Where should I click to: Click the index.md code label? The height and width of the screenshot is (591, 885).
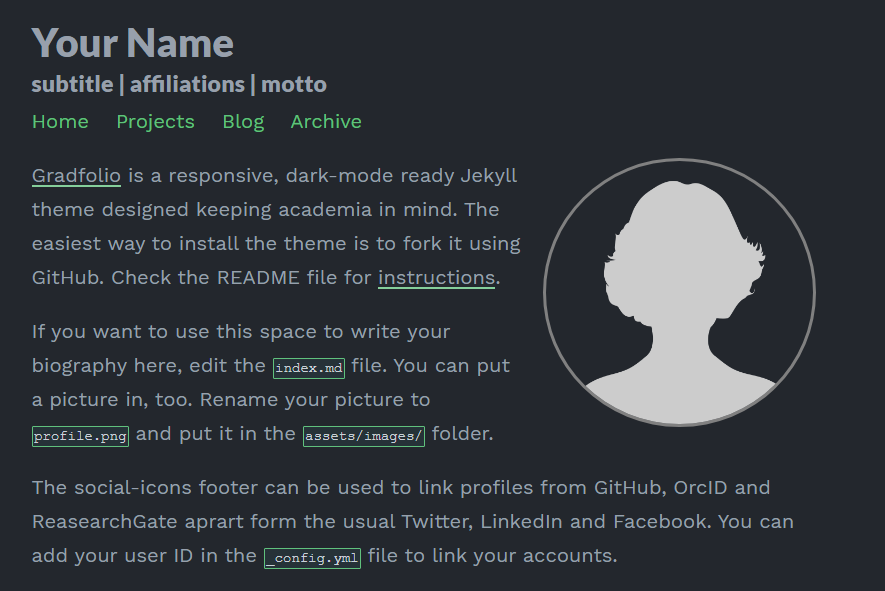[x=309, y=368]
